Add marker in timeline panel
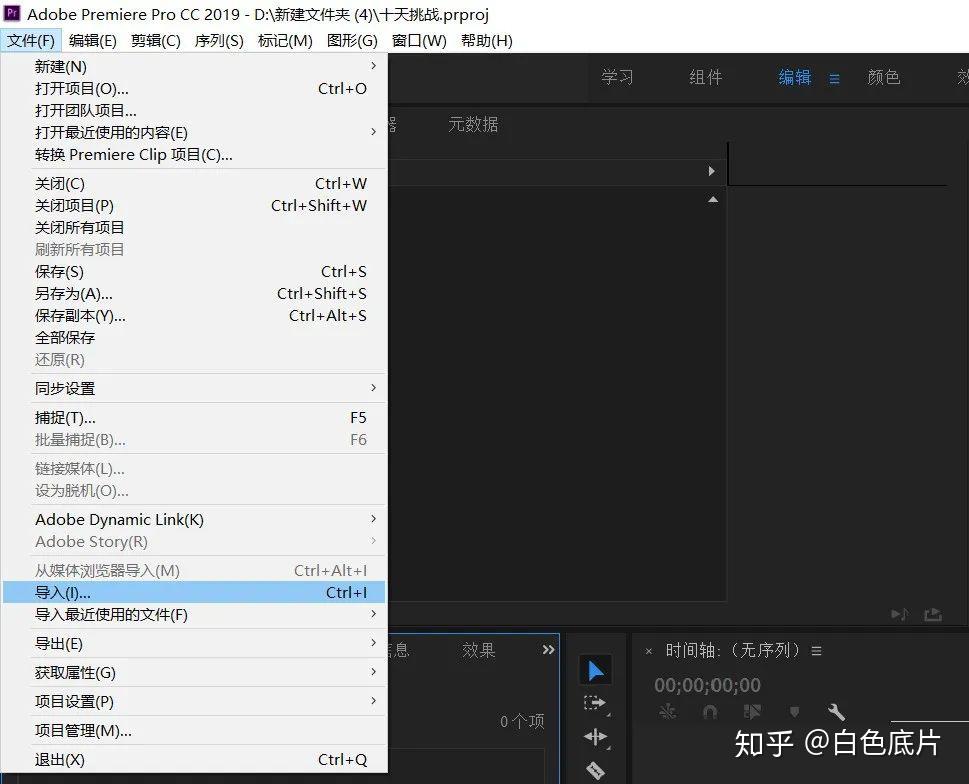Screen dimensions: 969x784 [x=795, y=712]
